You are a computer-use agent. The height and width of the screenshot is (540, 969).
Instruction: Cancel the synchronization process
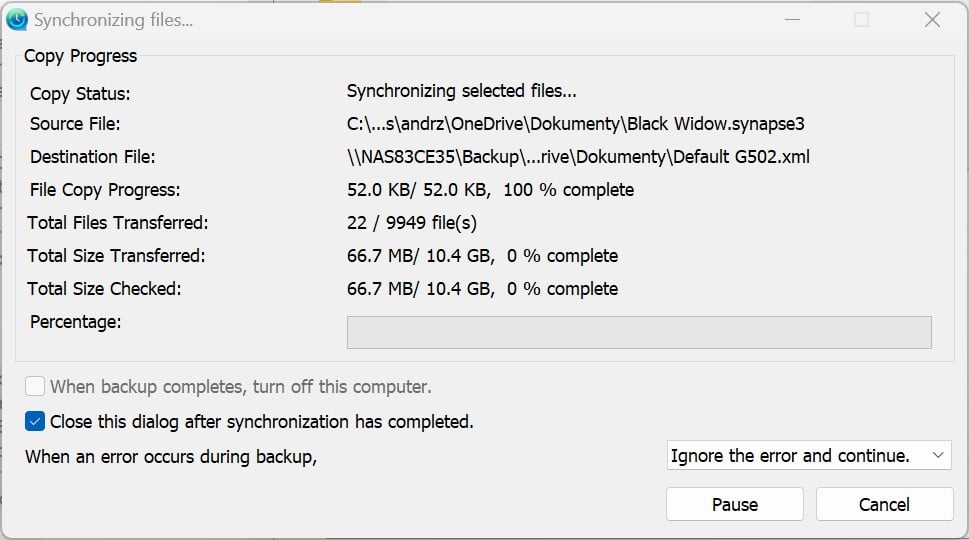click(x=884, y=504)
